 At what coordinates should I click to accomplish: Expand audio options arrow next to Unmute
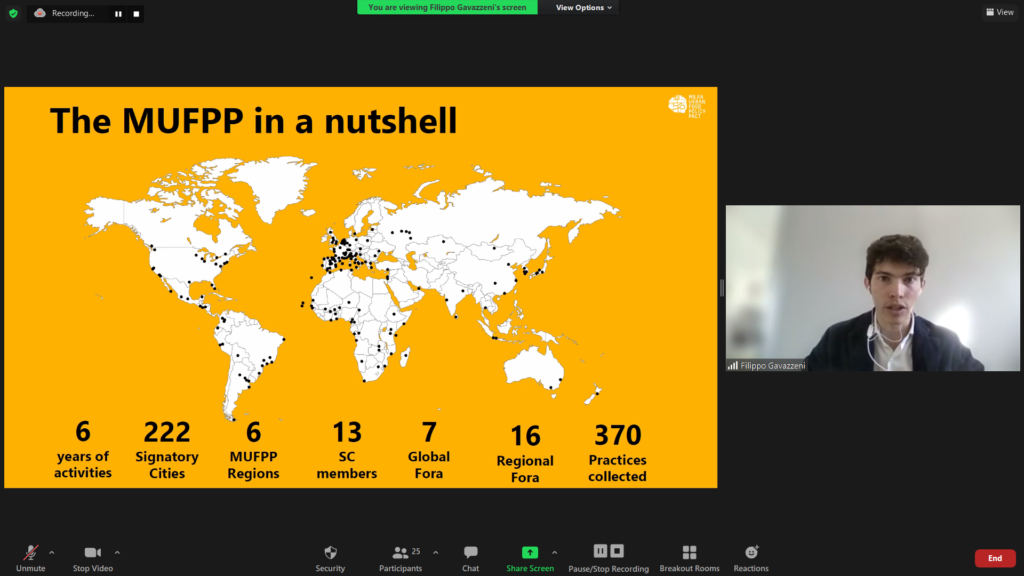coord(52,552)
